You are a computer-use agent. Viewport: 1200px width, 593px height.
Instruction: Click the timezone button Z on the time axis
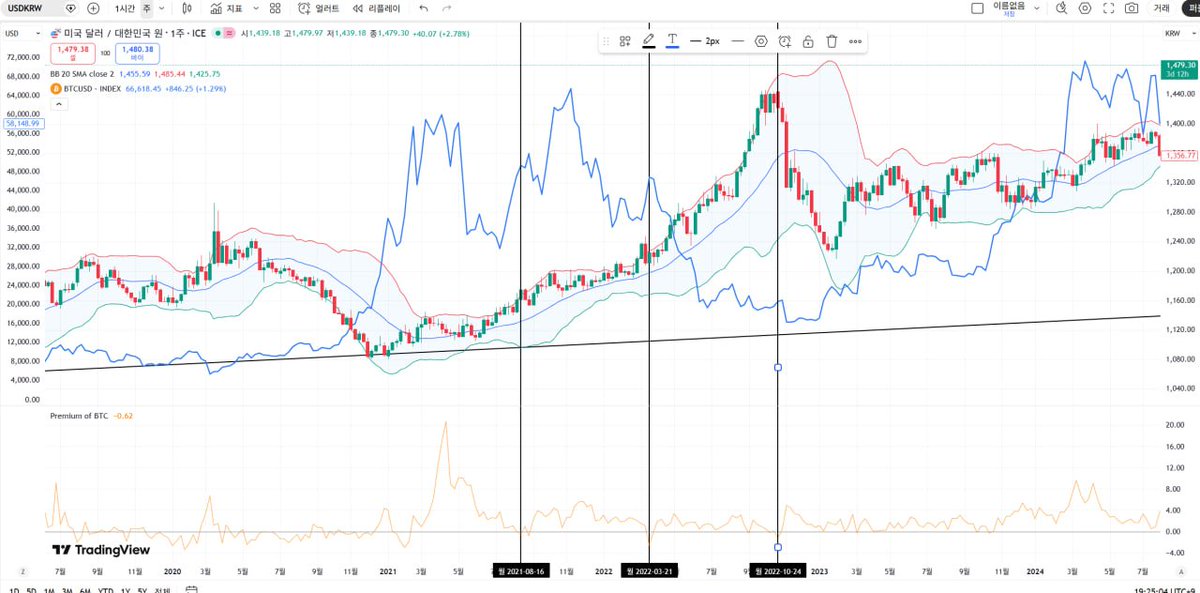22,571
